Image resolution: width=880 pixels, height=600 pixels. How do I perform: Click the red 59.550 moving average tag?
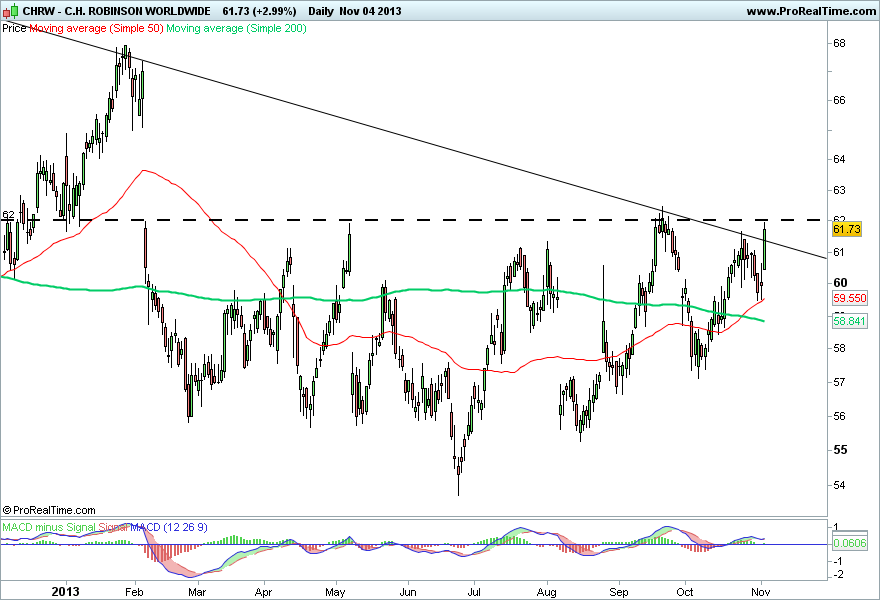[x=850, y=298]
